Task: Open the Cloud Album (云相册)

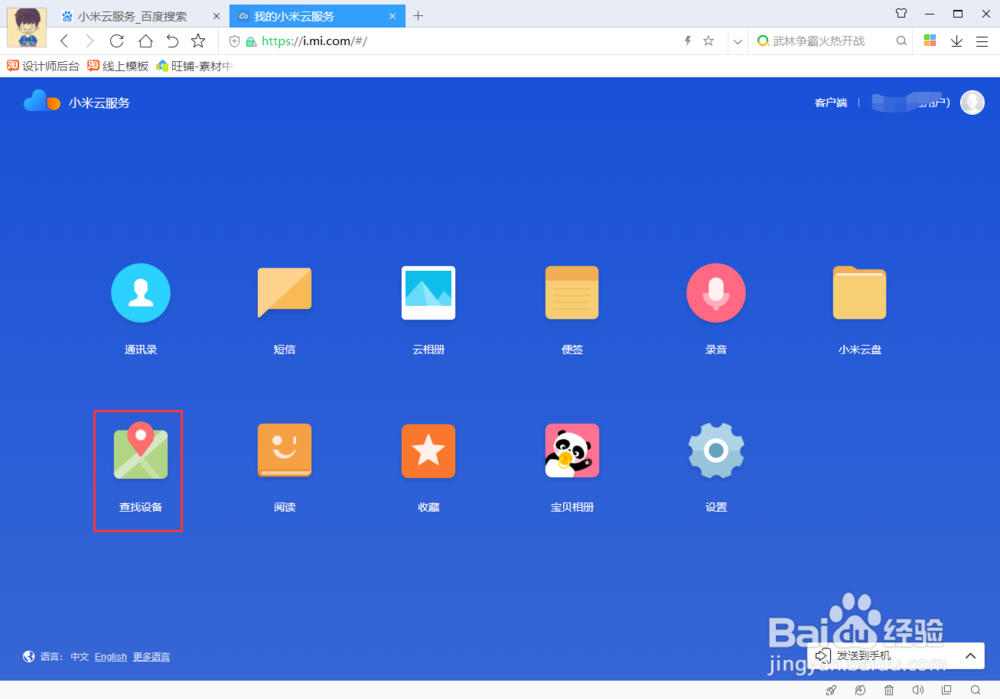Action: (428, 293)
